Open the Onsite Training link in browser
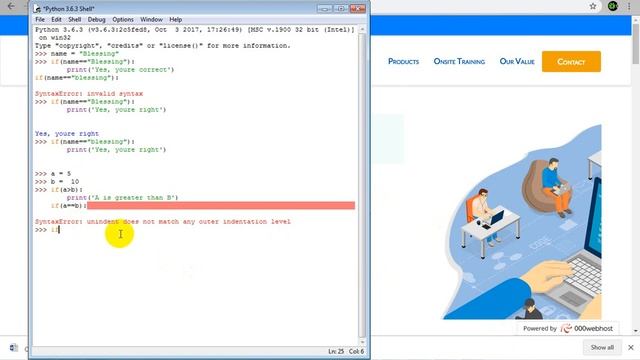Screen dimensions: 640x360 (459, 61)
